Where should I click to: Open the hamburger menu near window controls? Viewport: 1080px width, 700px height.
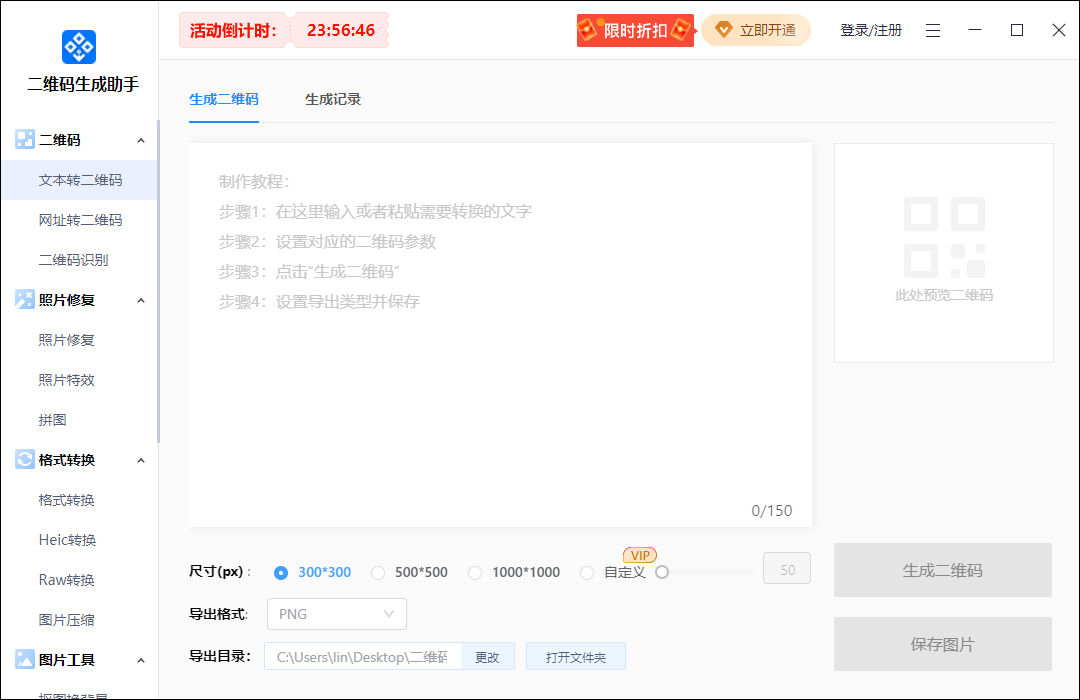pyautogui.click(x=933, y=30)
